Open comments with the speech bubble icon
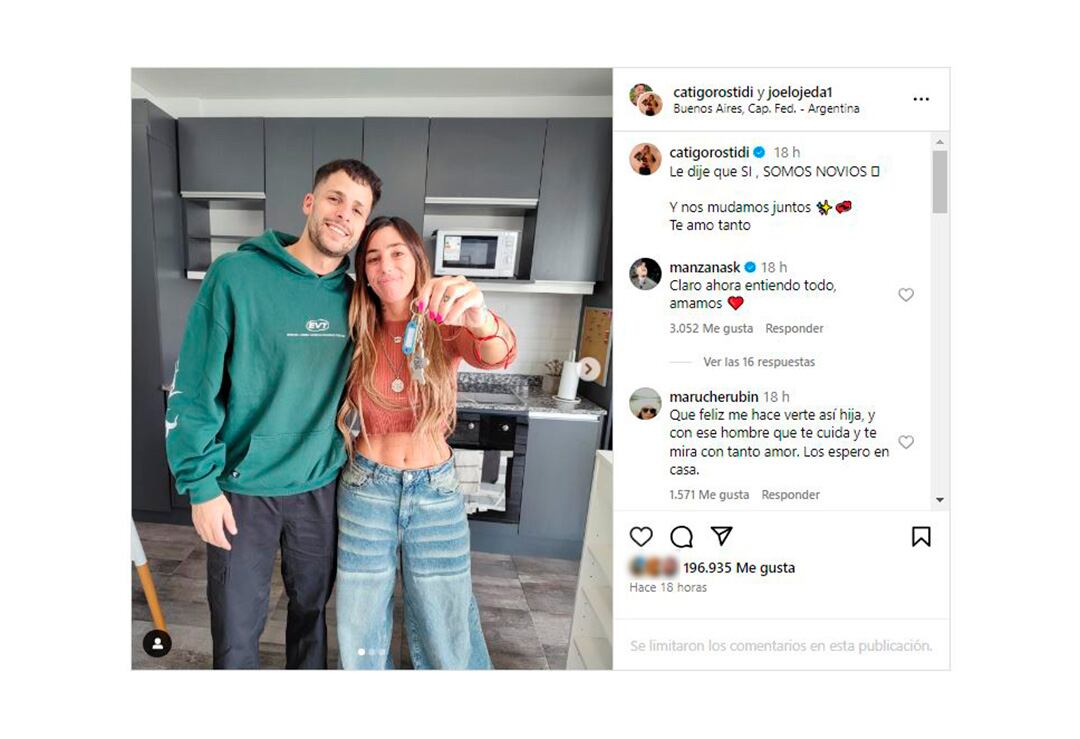 [681, 537]
